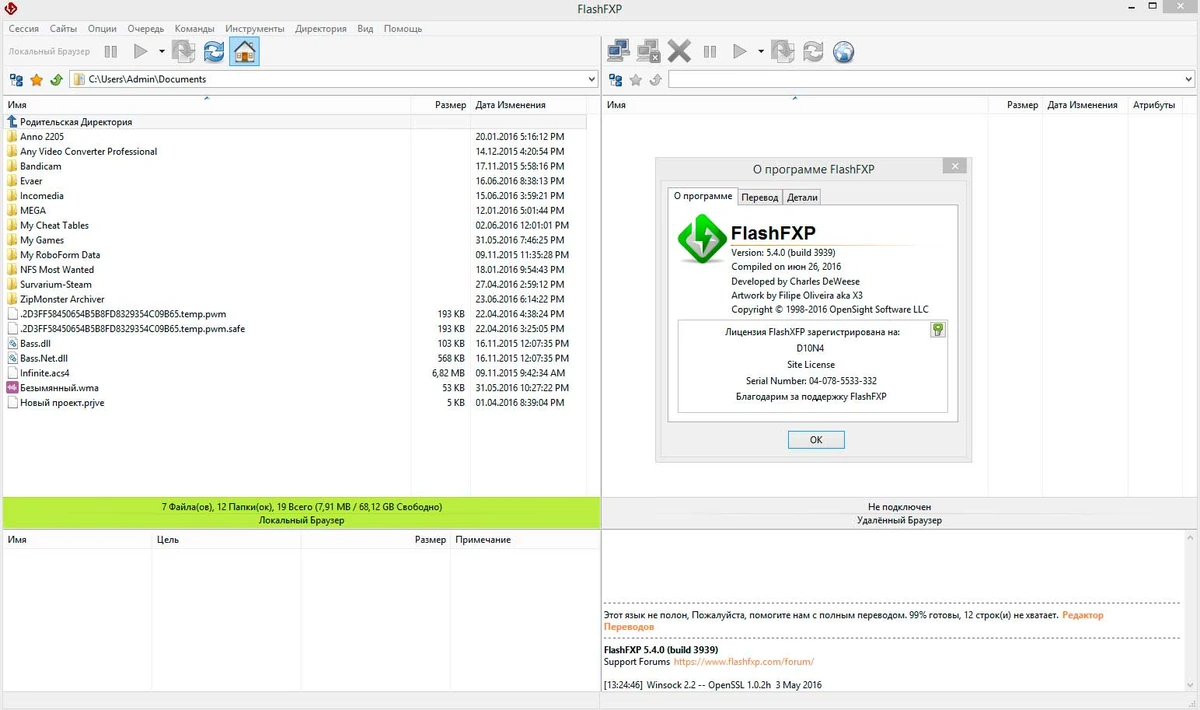
Task: Click the Connect icon in remote toolbar
Action: 617,51
